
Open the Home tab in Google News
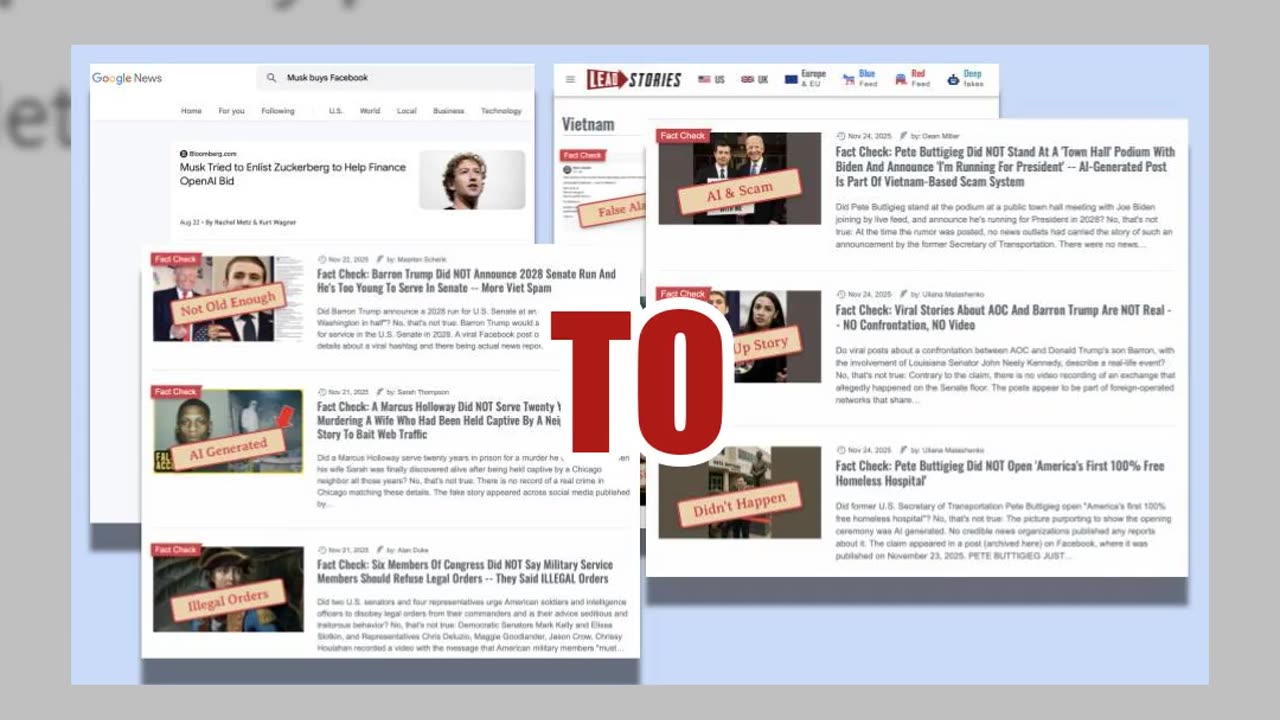(191, 111)
